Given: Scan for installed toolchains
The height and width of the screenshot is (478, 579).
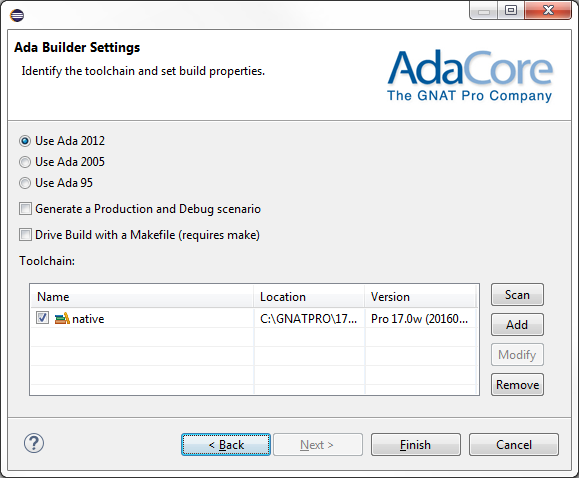Looking at the screenshot, I should click(x=517, y=295).
